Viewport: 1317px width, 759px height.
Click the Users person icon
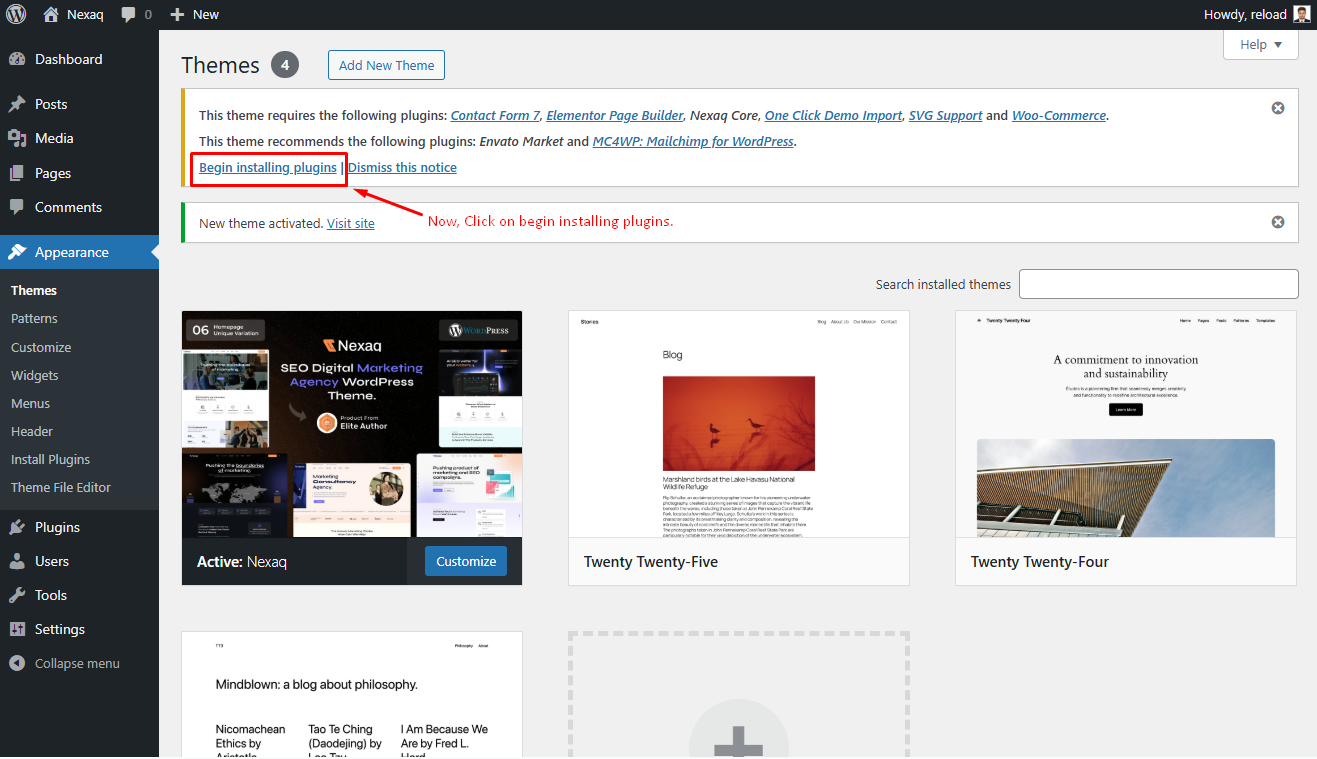click(17, 561)
